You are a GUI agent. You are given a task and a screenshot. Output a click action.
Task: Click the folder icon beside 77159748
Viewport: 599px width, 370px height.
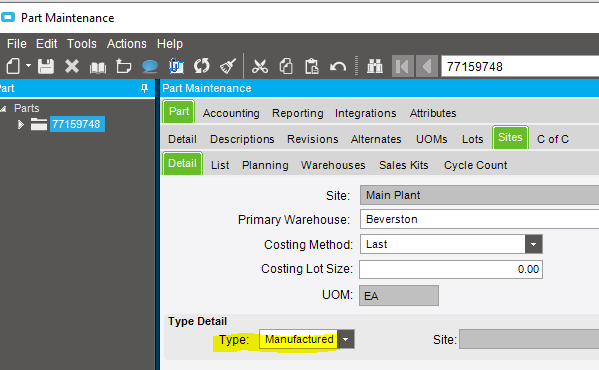click(x=39, y=124)
